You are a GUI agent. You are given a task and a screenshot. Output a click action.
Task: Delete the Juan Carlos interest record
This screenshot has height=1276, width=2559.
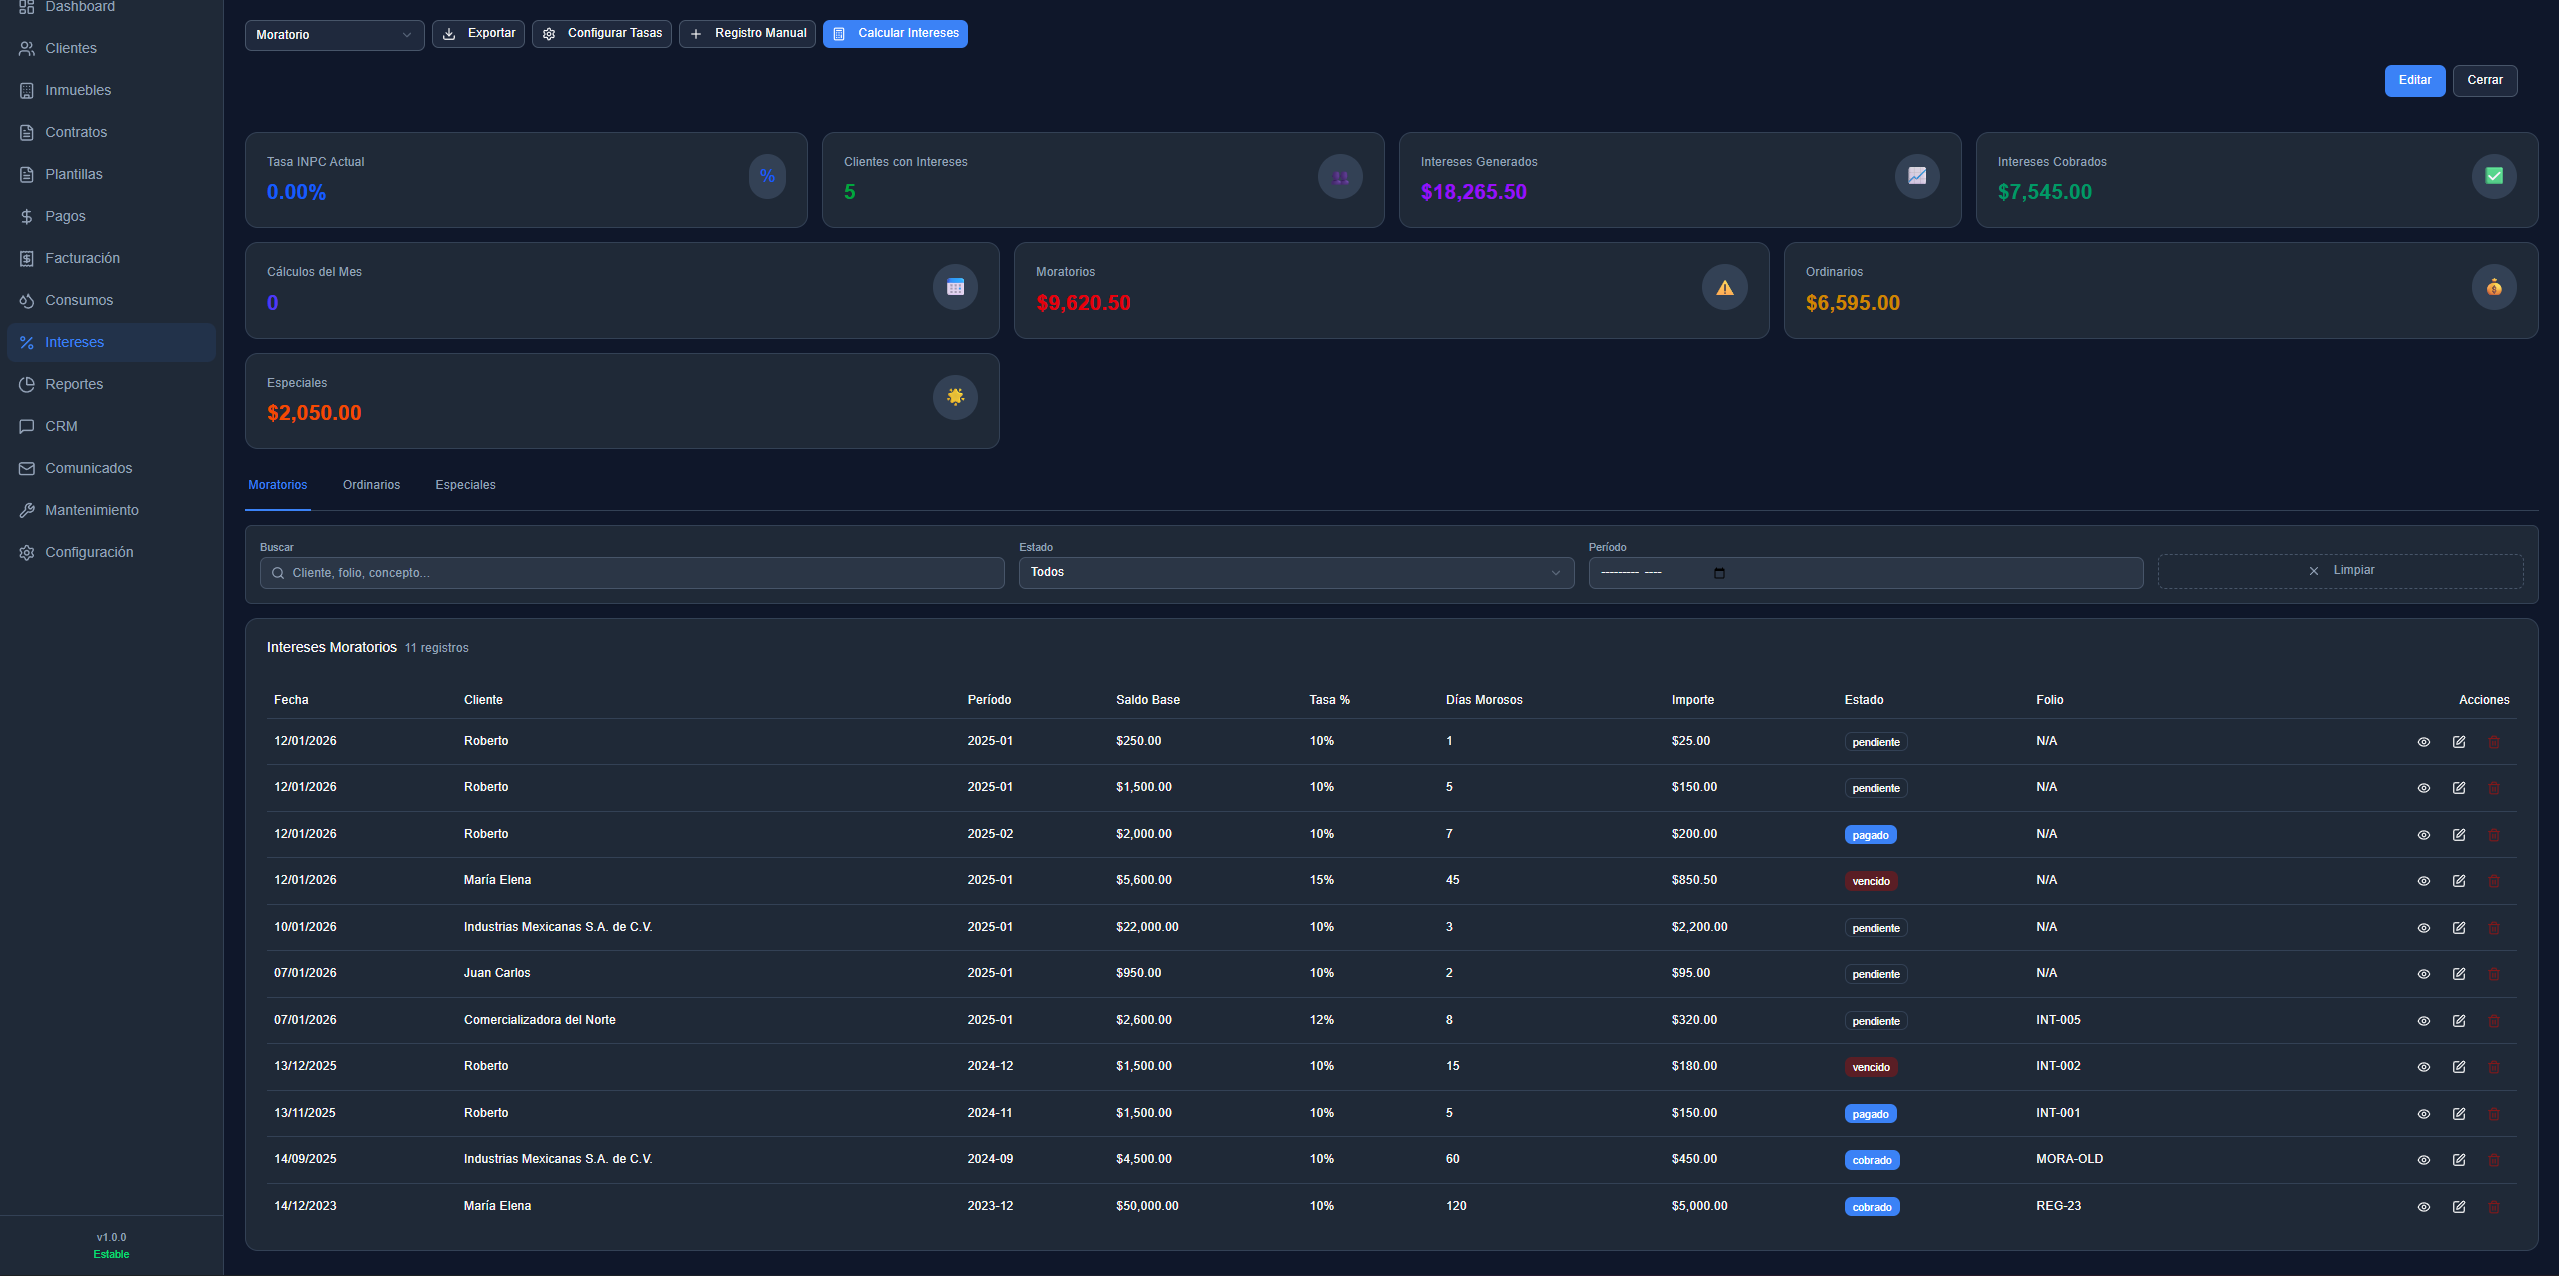[x=2493, y=974]
